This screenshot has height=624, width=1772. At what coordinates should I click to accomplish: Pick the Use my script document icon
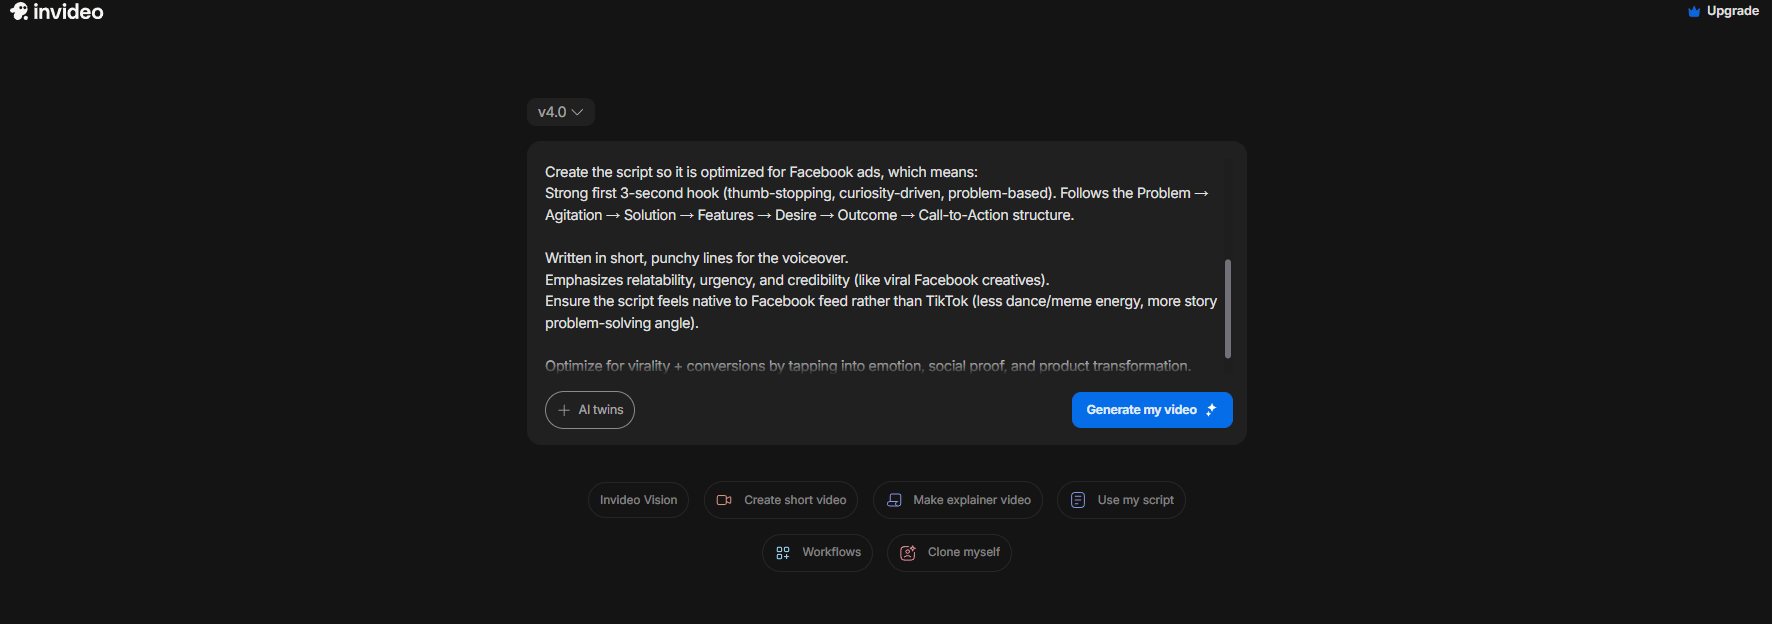click(x=1078, y=500)
